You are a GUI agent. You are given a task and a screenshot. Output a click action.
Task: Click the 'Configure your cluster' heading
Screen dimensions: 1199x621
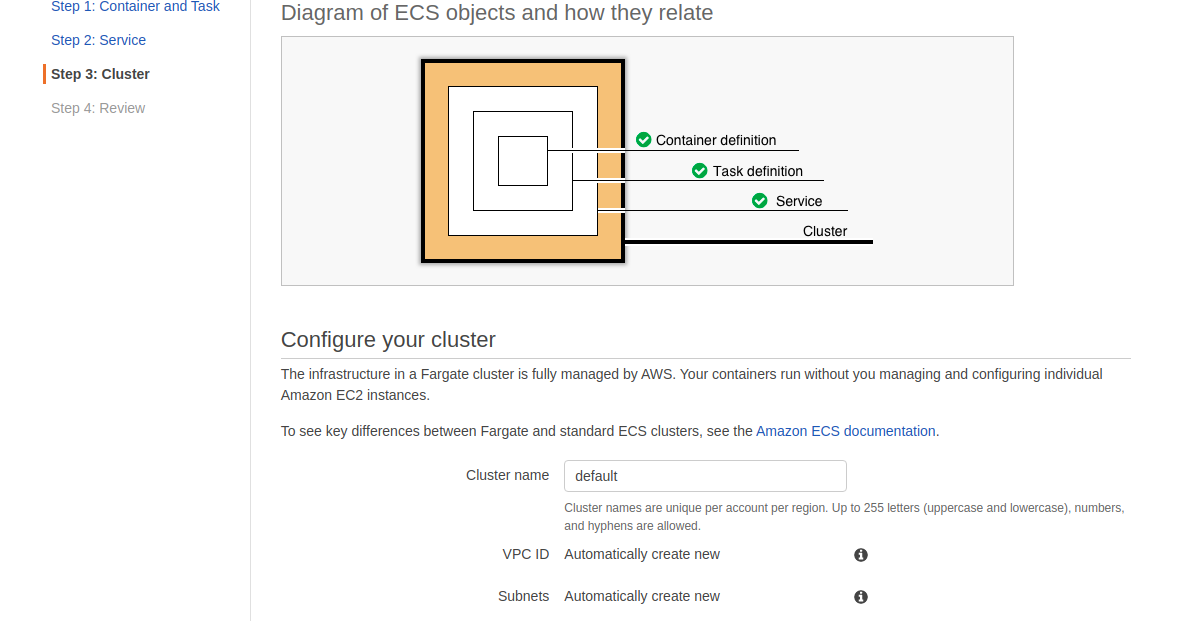coord(388,340)
